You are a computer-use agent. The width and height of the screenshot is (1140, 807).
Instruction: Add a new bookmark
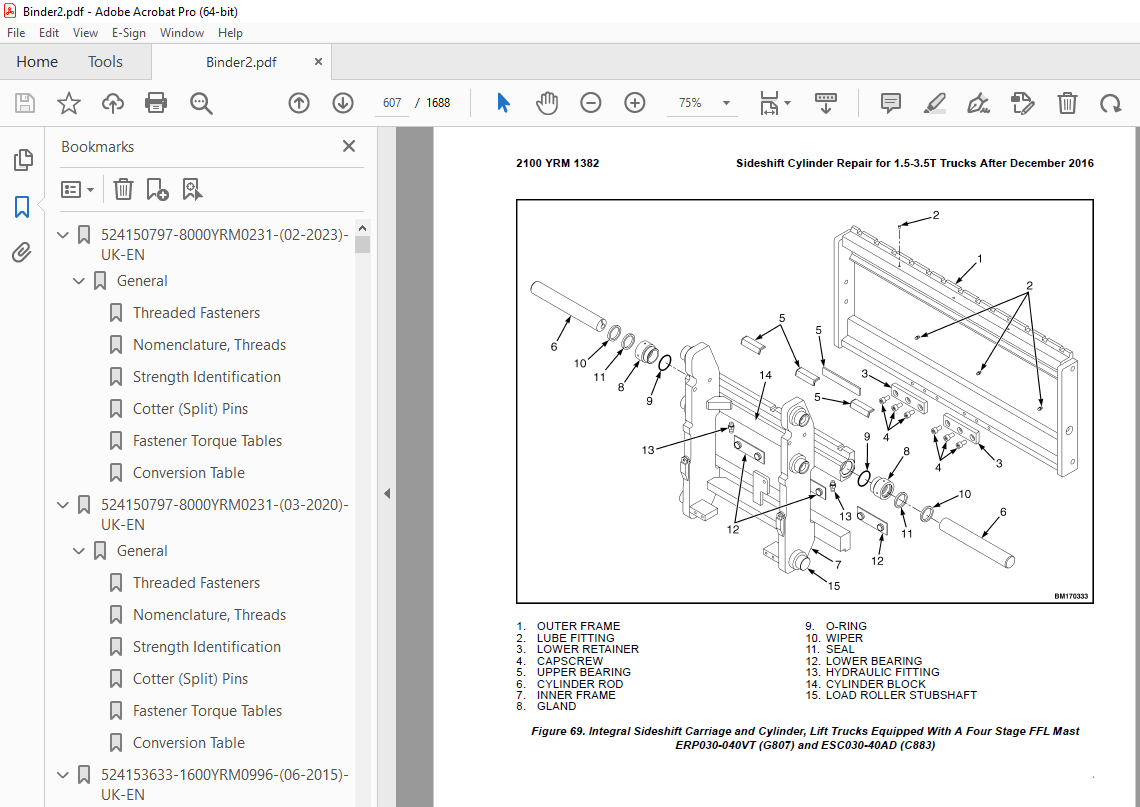tap(157, 190)
